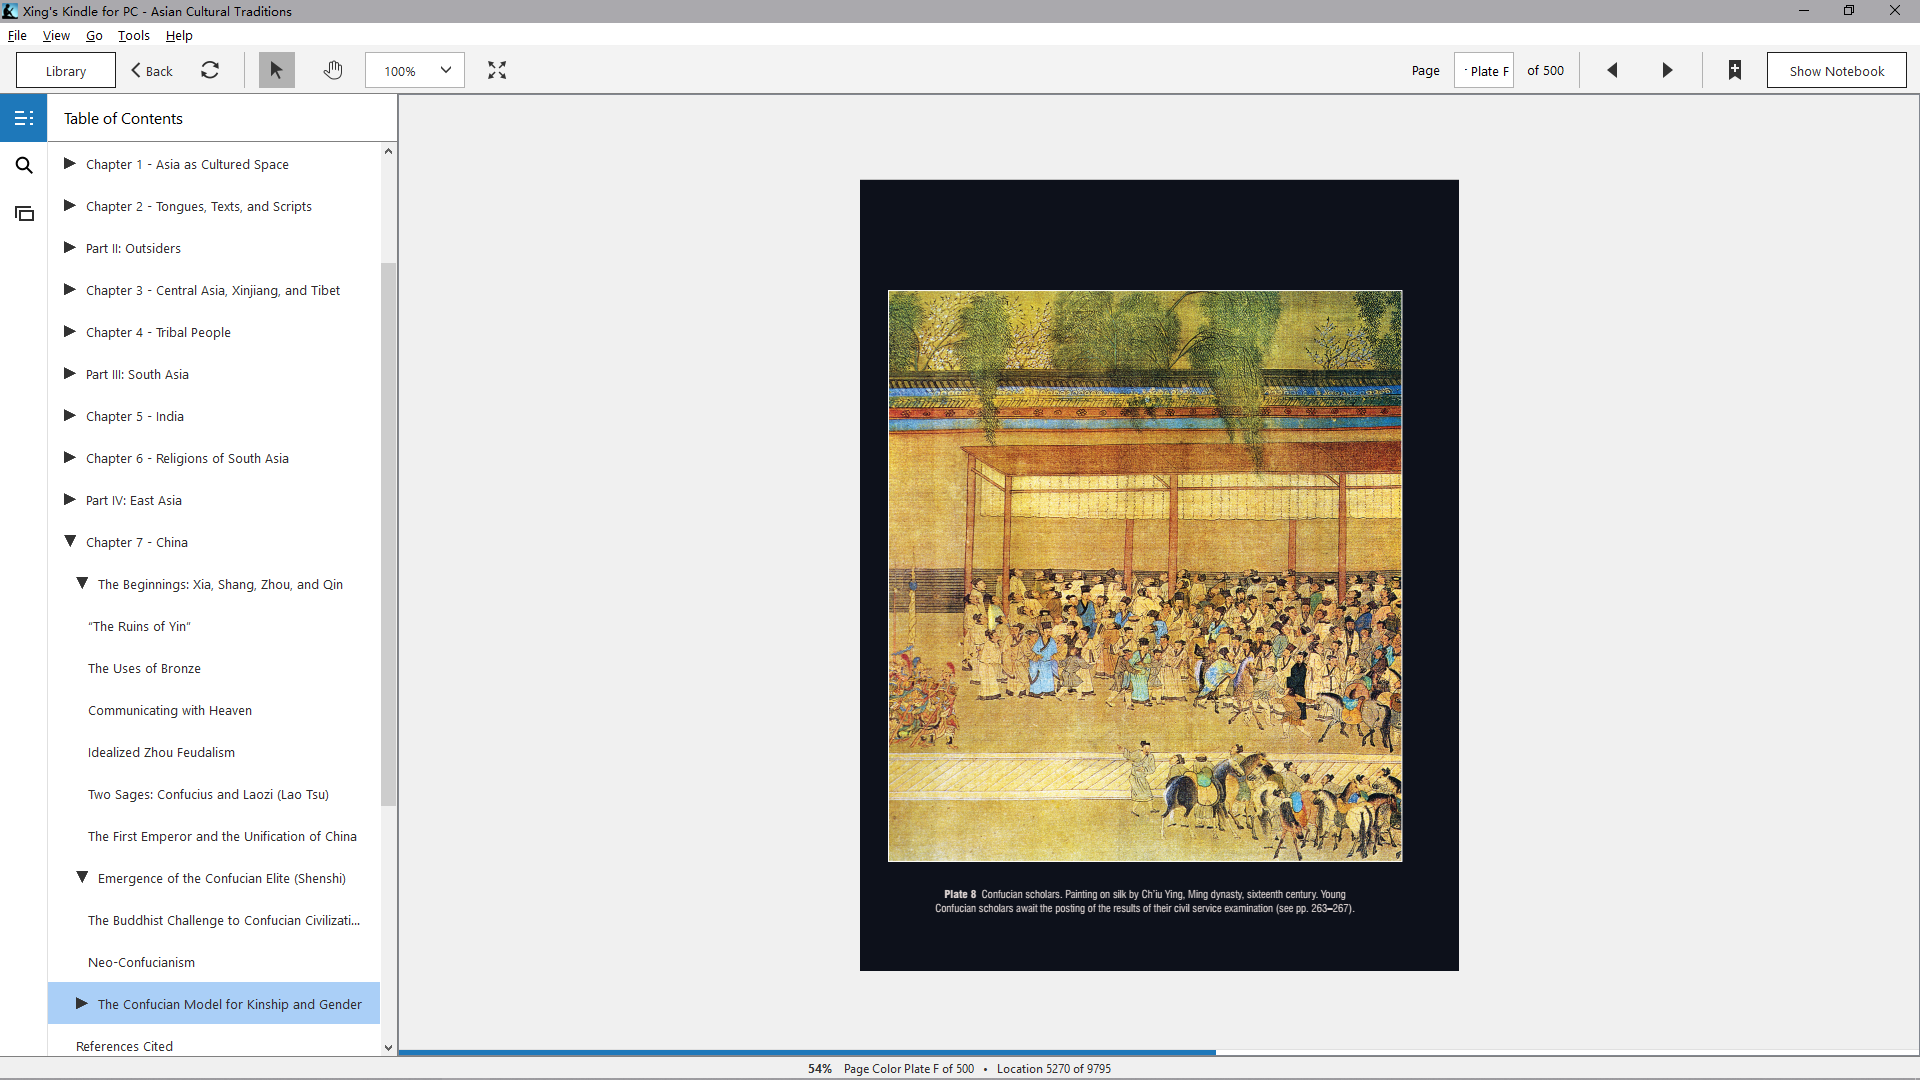
Task: Expand Chapter 5 - India
Action: pos(70,416)
